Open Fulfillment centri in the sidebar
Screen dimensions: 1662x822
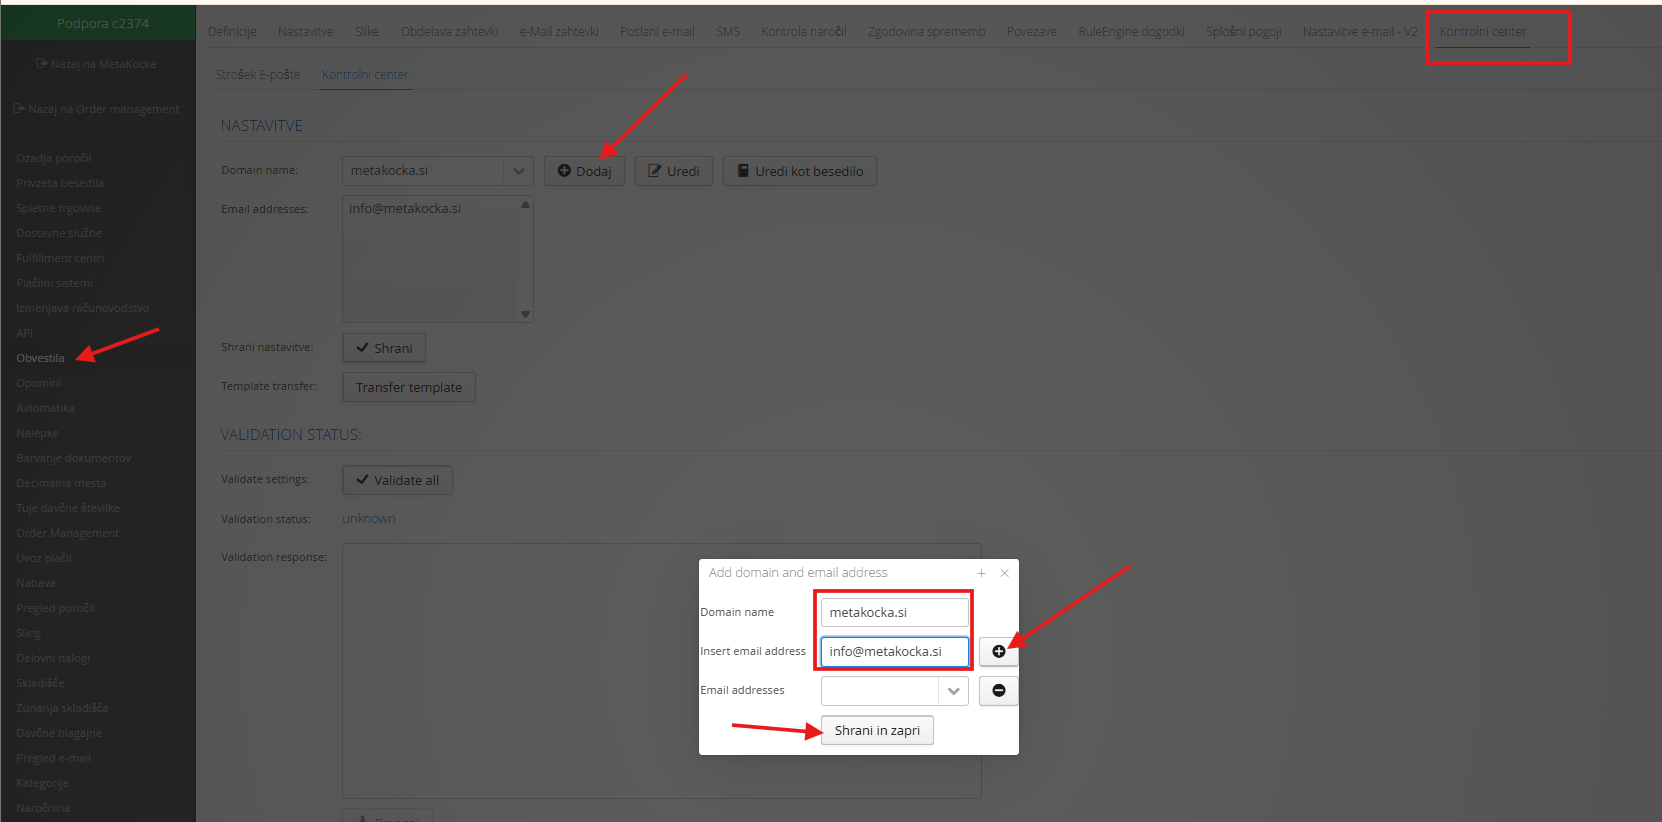point(60,258)
